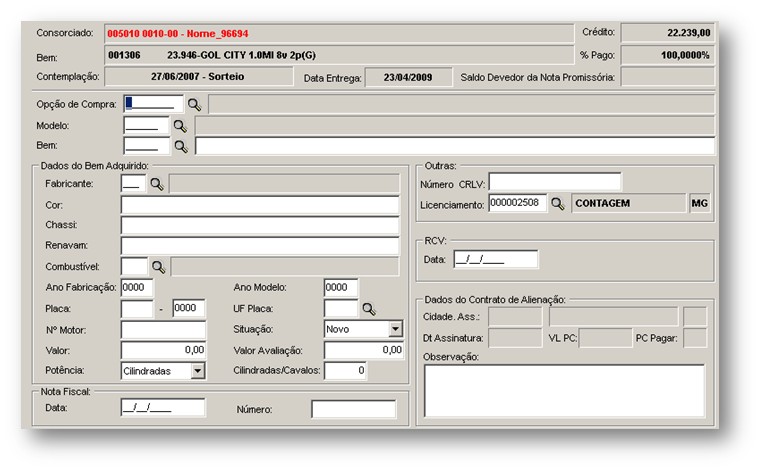The height and width of the screenshot is (471, 761).
Task: Open the Licenciamento city search magnifier
Action: (558, 203)
